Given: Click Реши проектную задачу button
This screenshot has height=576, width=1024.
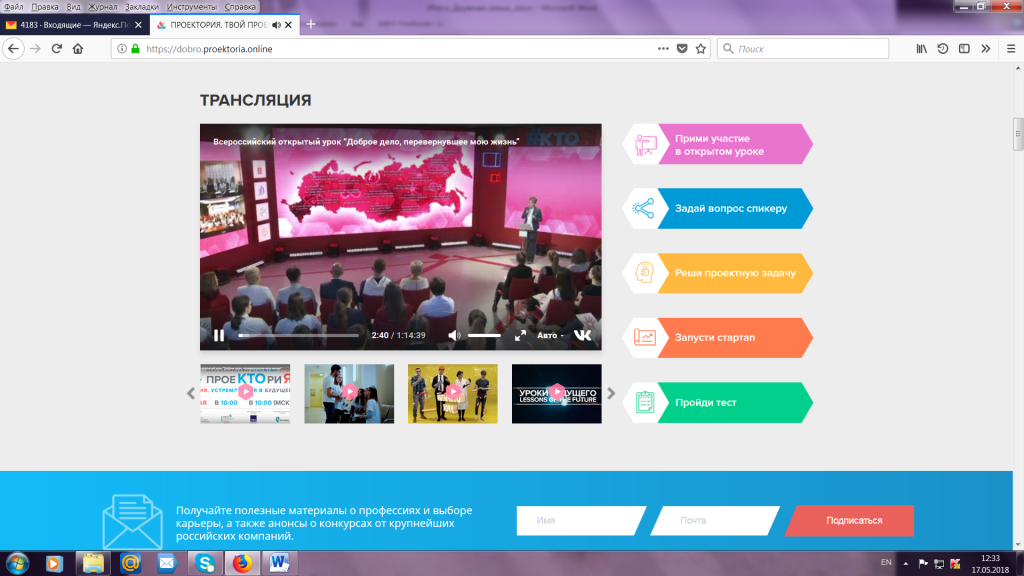Looking at the screenshot, I should (x=718, y=273).
